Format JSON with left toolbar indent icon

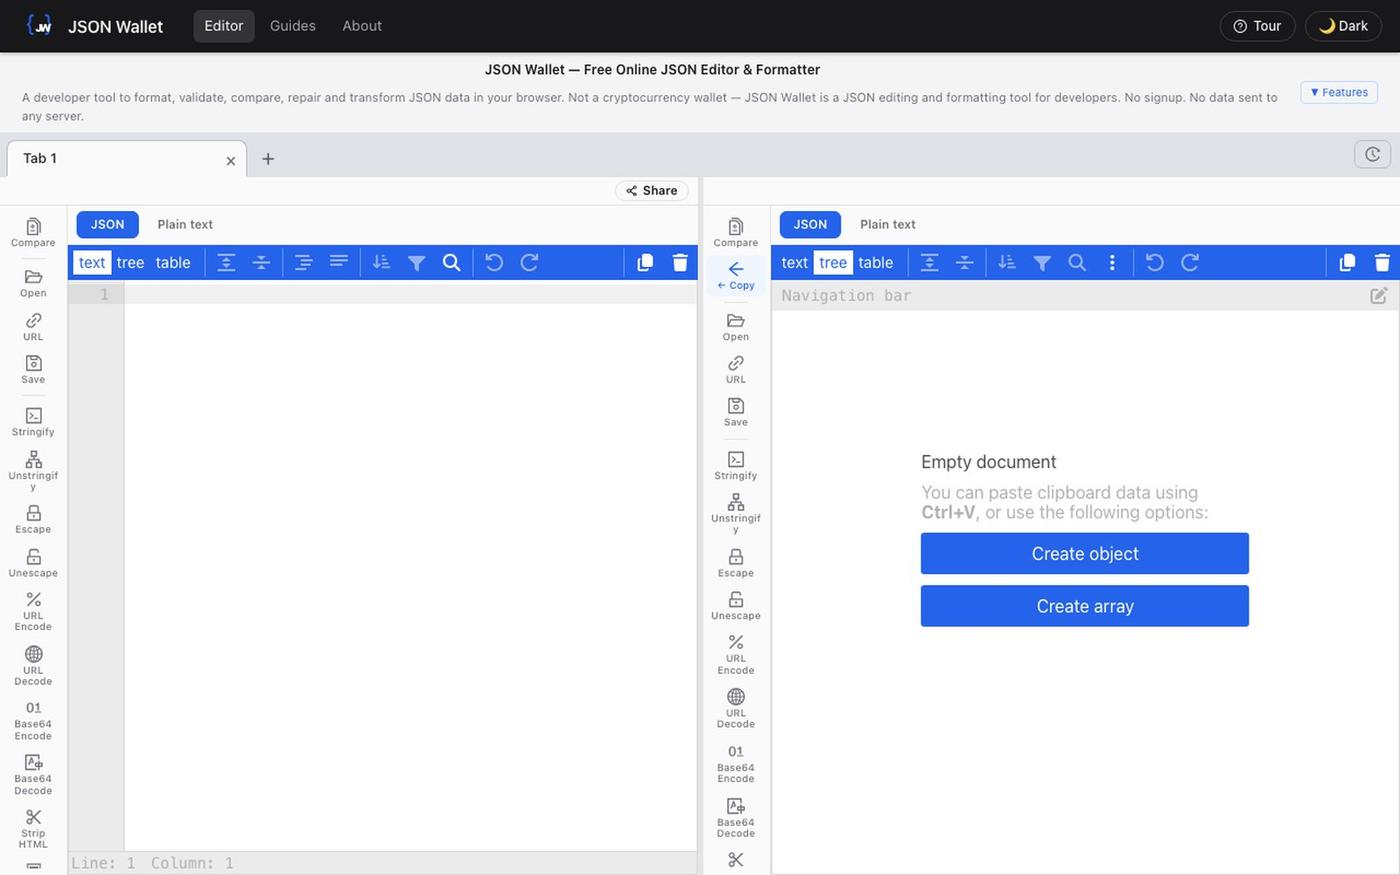coord(304,262)
